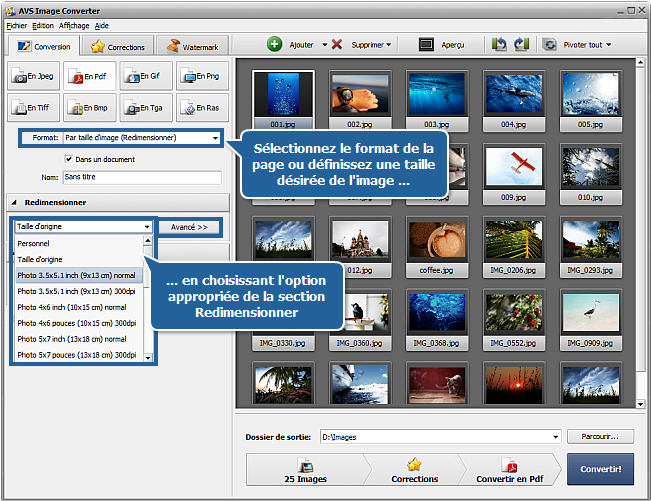Pick the En Png output format
Image resolution: width=651 pixels, height=501 pixels.
pos(202,76)
